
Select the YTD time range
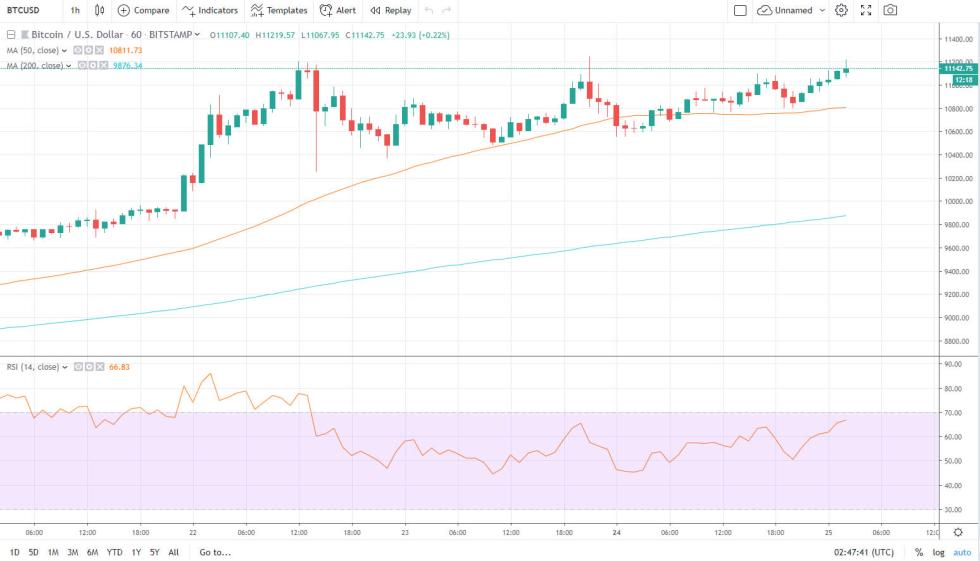tap(115, 552)
